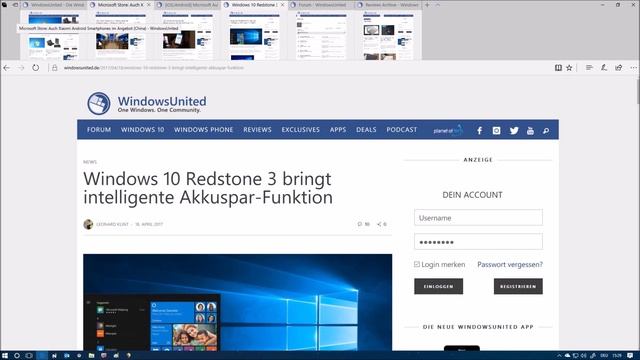Close the Microsoft Store tab
The image size is (640, 360).
pyautogui.click(x=149, y=5)
